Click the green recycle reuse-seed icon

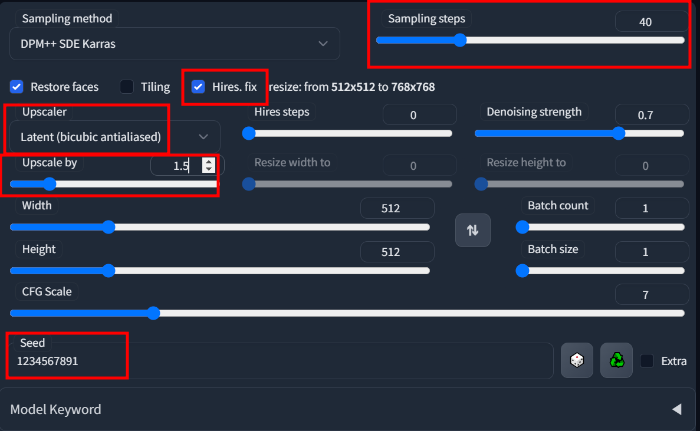(x=617, y=360)
